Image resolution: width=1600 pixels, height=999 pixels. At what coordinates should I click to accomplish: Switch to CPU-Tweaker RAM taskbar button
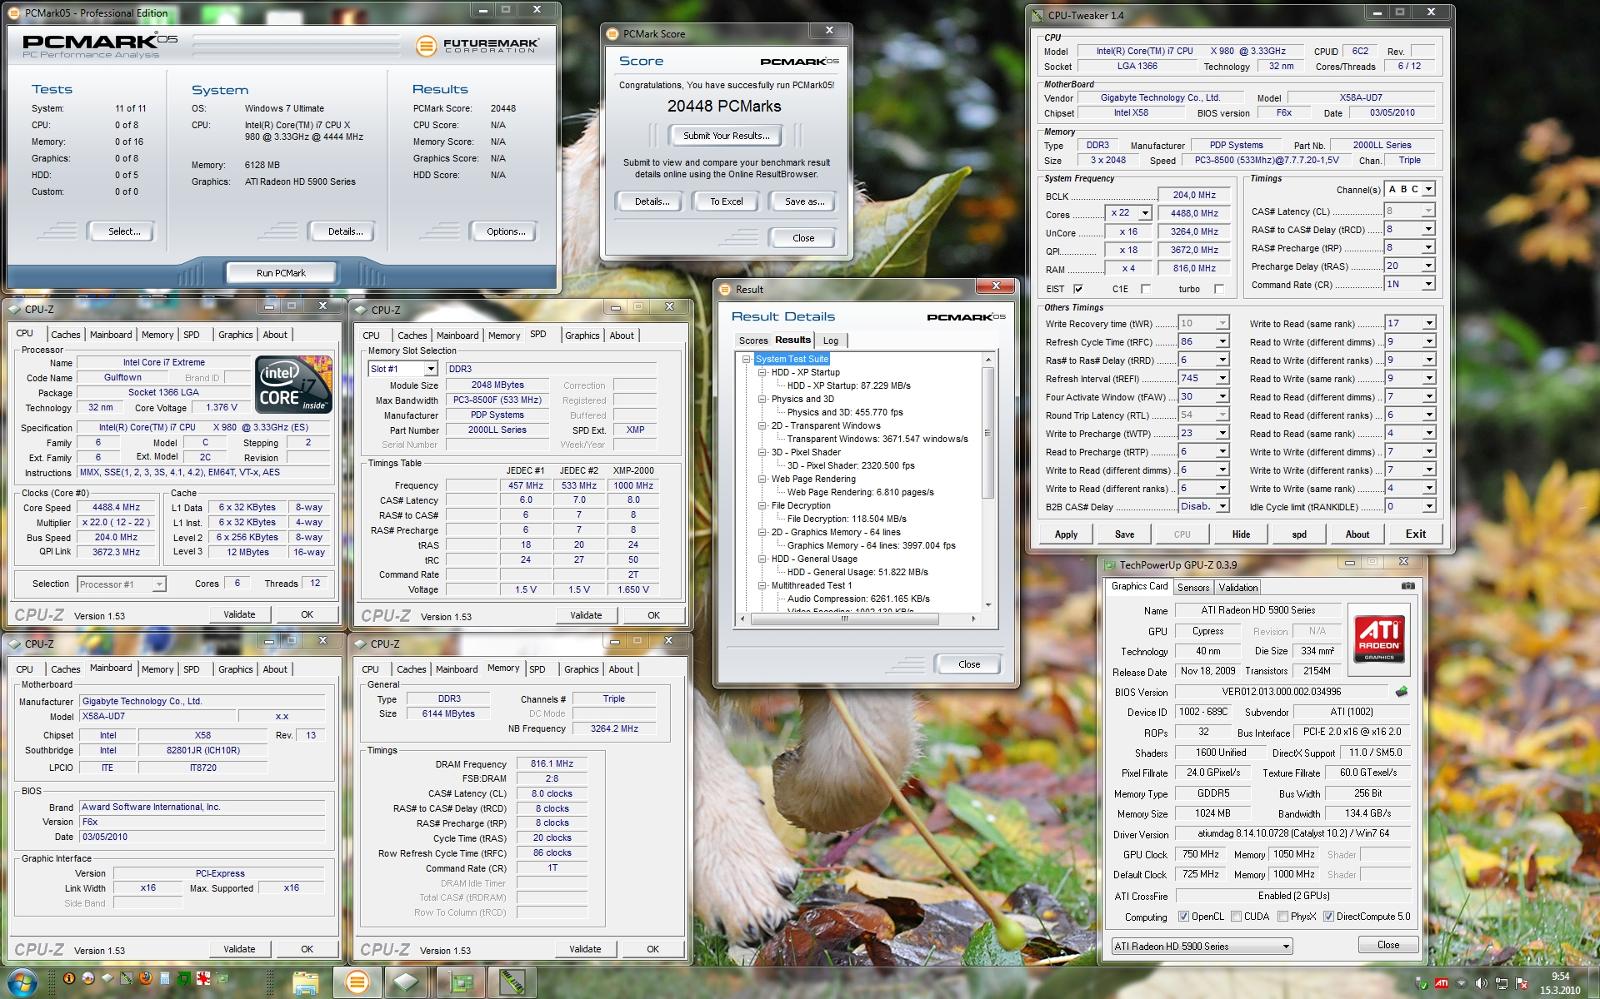tap(512, 982)
